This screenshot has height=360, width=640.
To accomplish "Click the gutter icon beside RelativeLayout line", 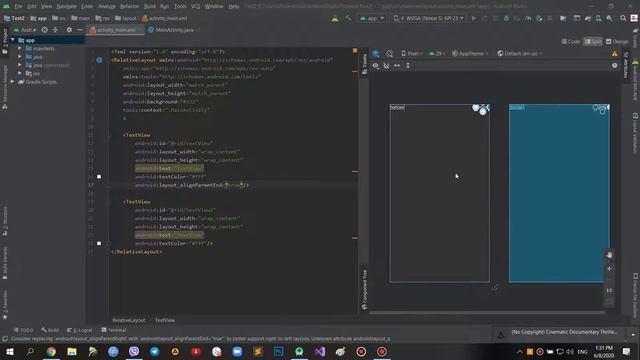I will tap(99, 60).
